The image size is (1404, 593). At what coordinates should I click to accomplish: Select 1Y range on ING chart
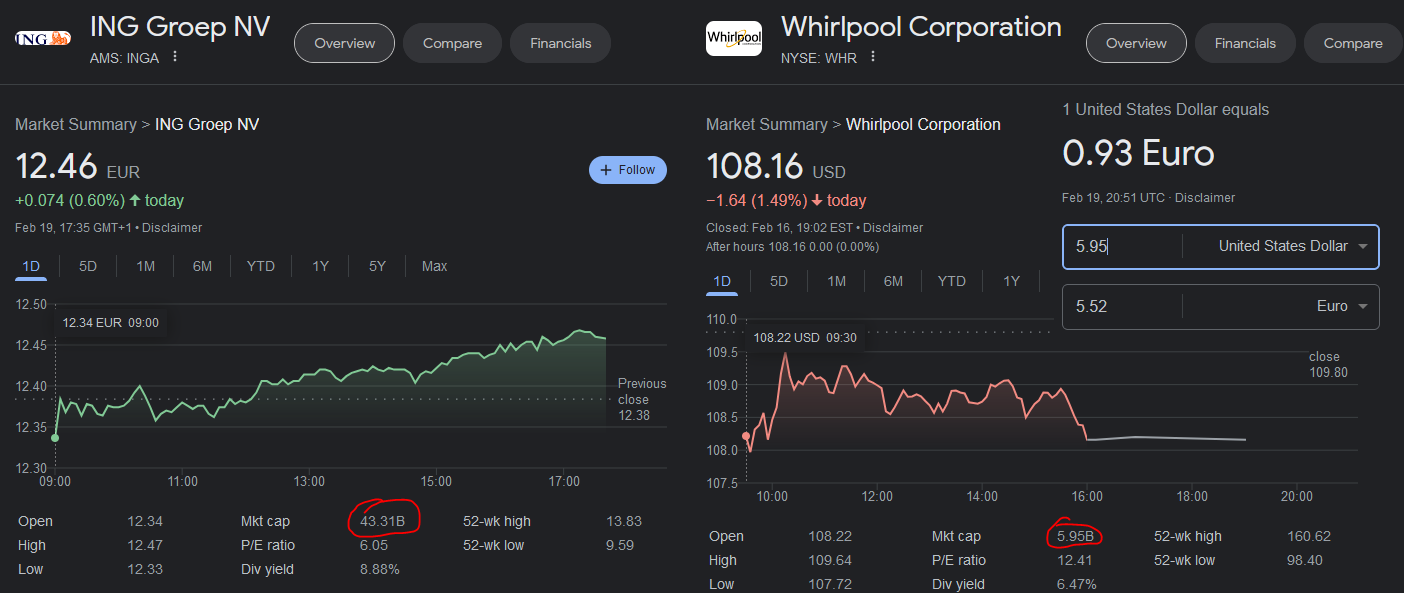pos(320,266)
